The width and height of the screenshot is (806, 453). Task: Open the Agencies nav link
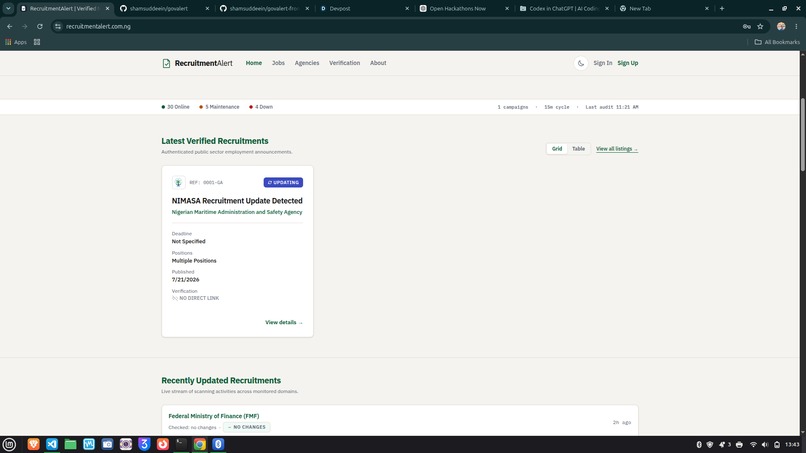coord(307,63)
